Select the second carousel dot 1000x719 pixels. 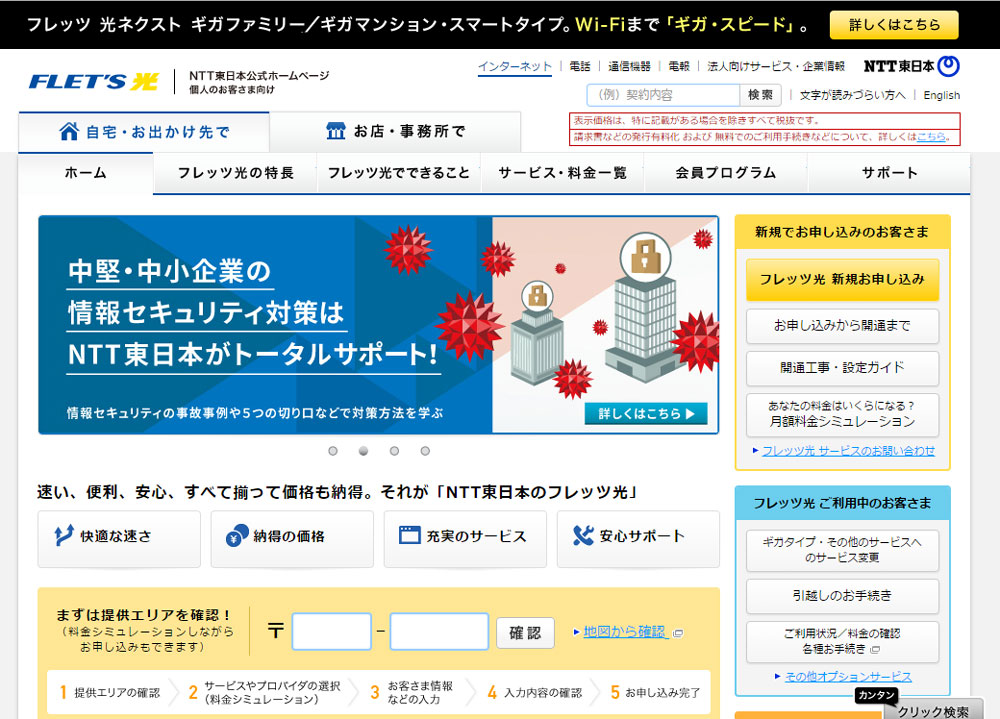(364, 451)
